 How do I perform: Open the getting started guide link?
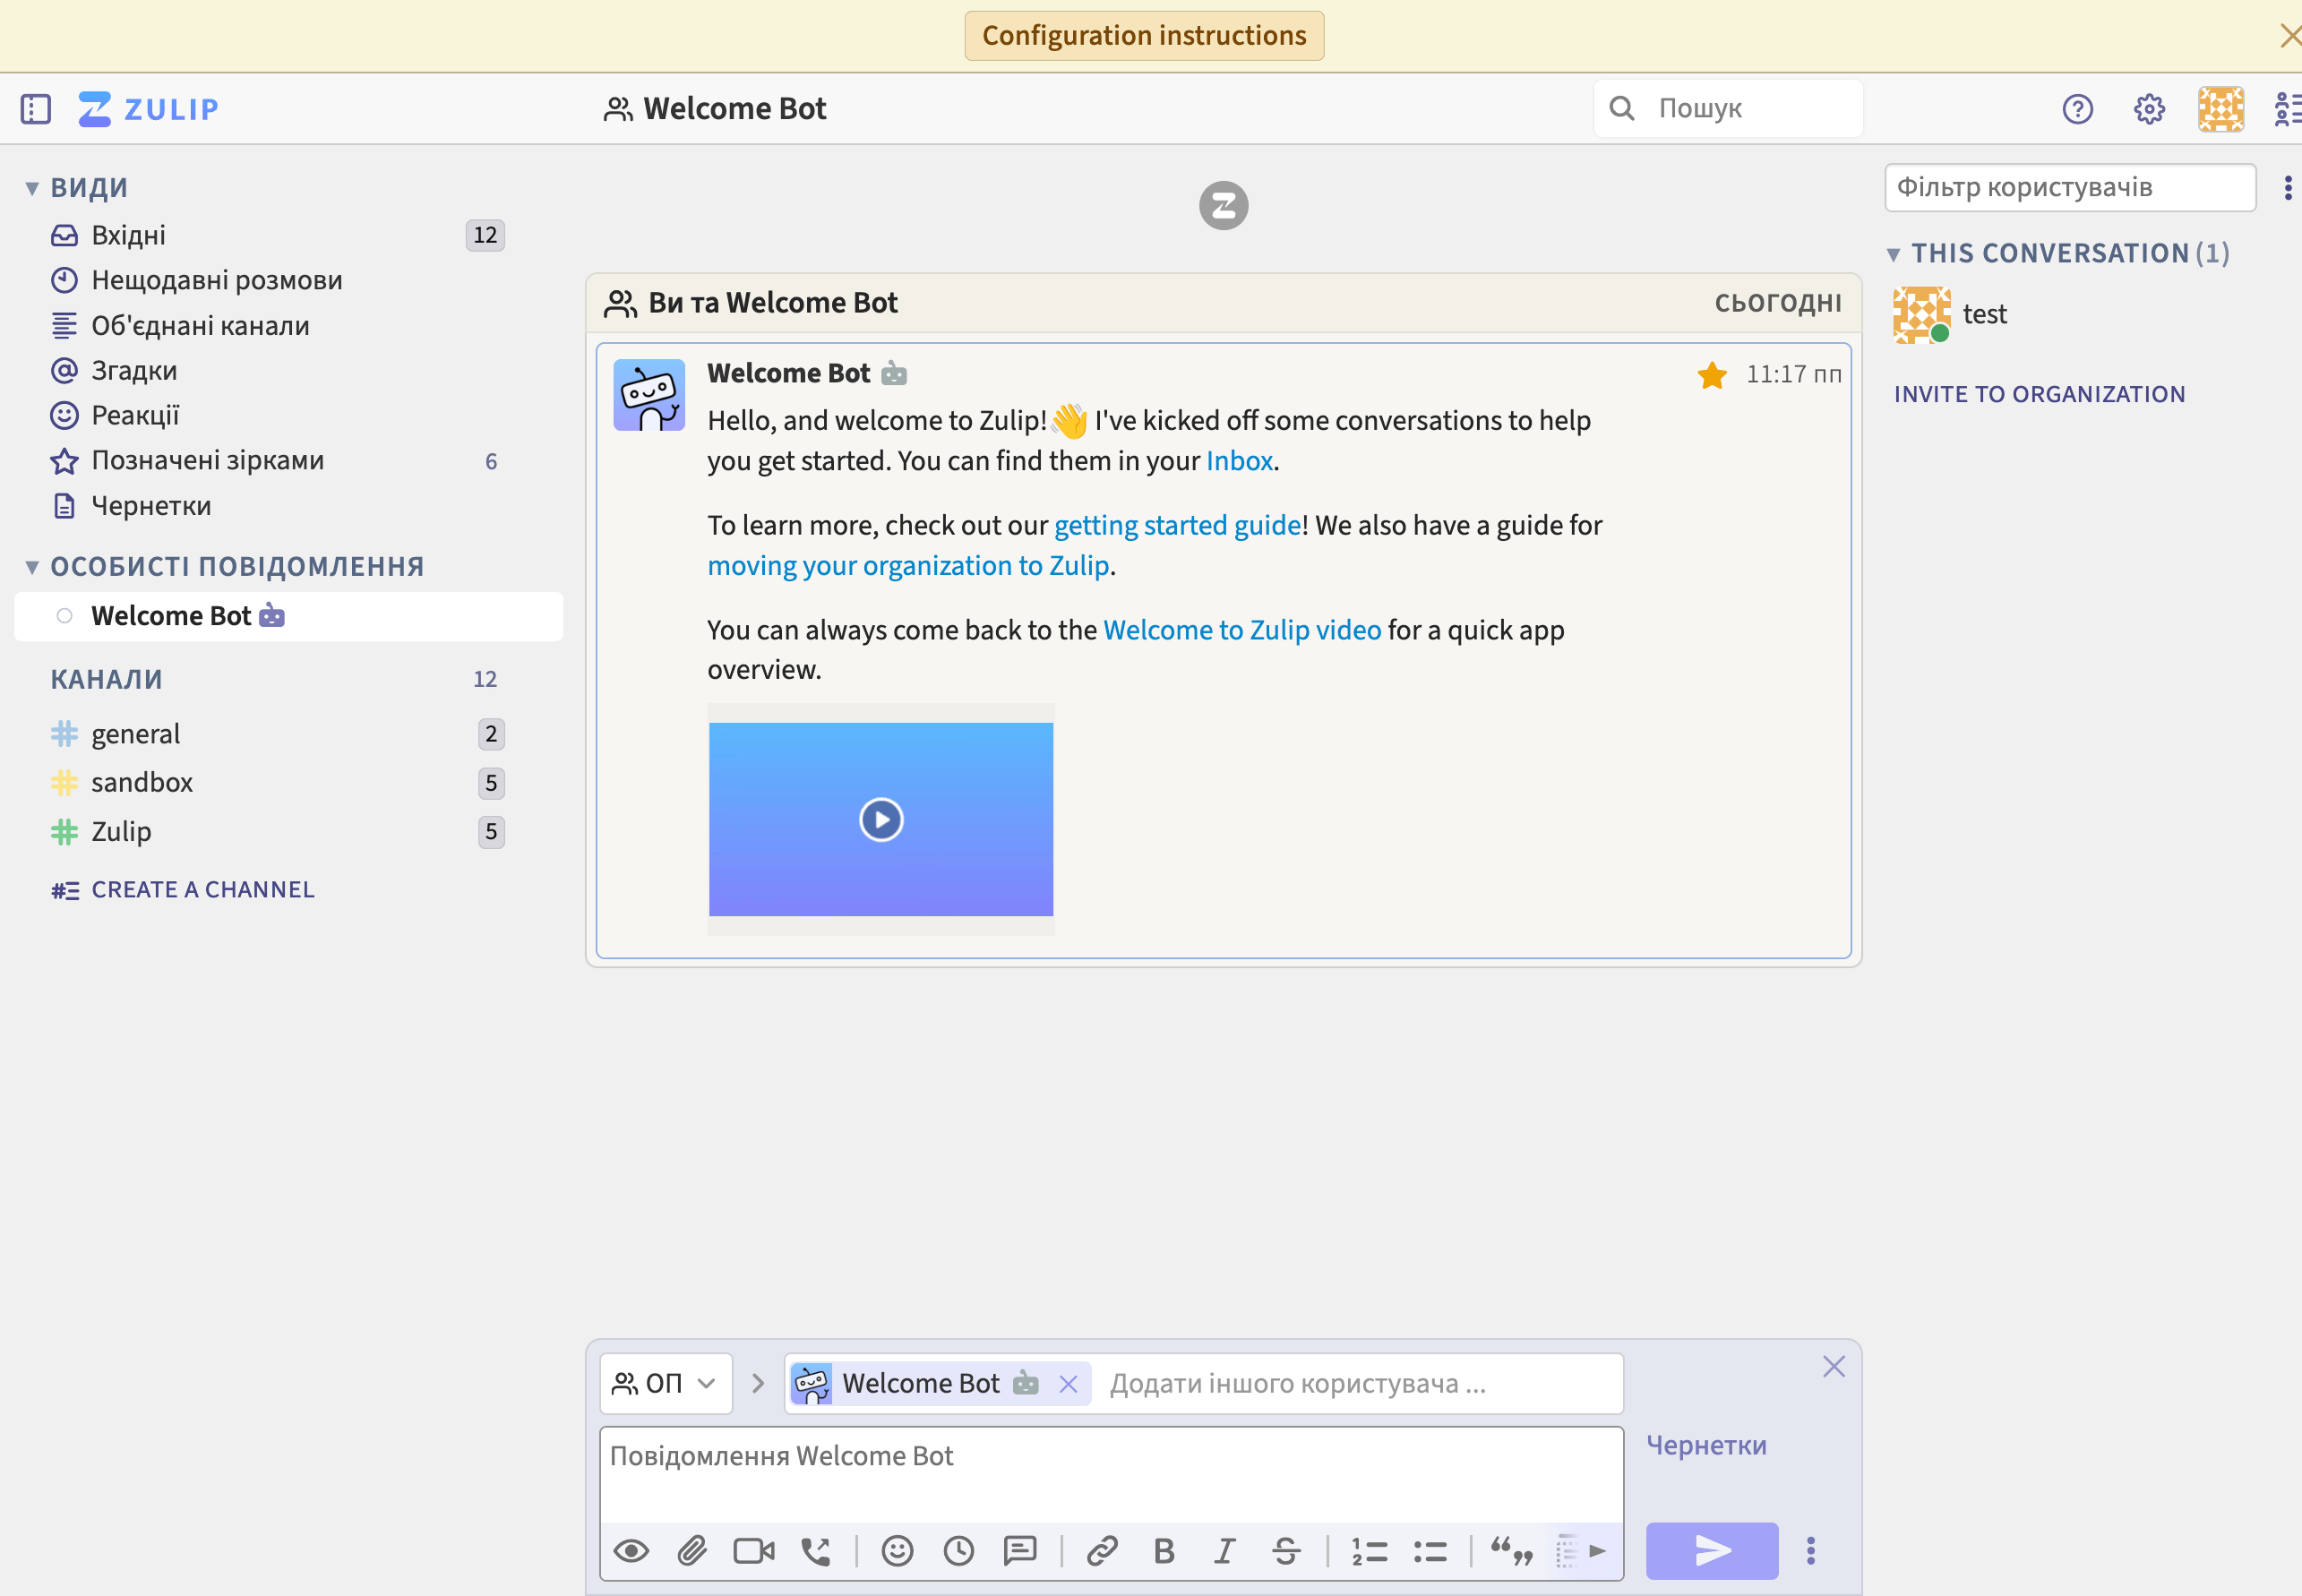coord(1177,525)
